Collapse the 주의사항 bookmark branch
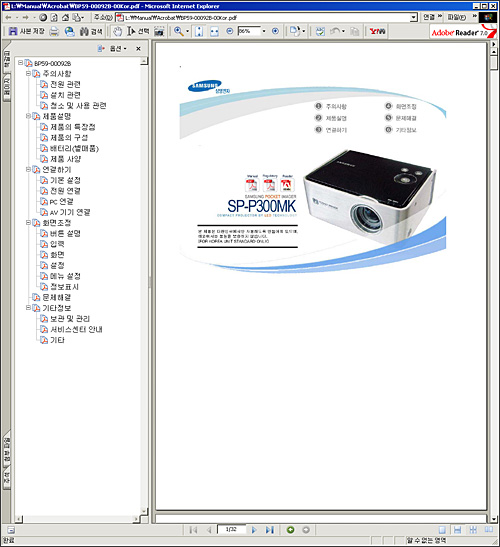The image size is (500, 547). 28,73
